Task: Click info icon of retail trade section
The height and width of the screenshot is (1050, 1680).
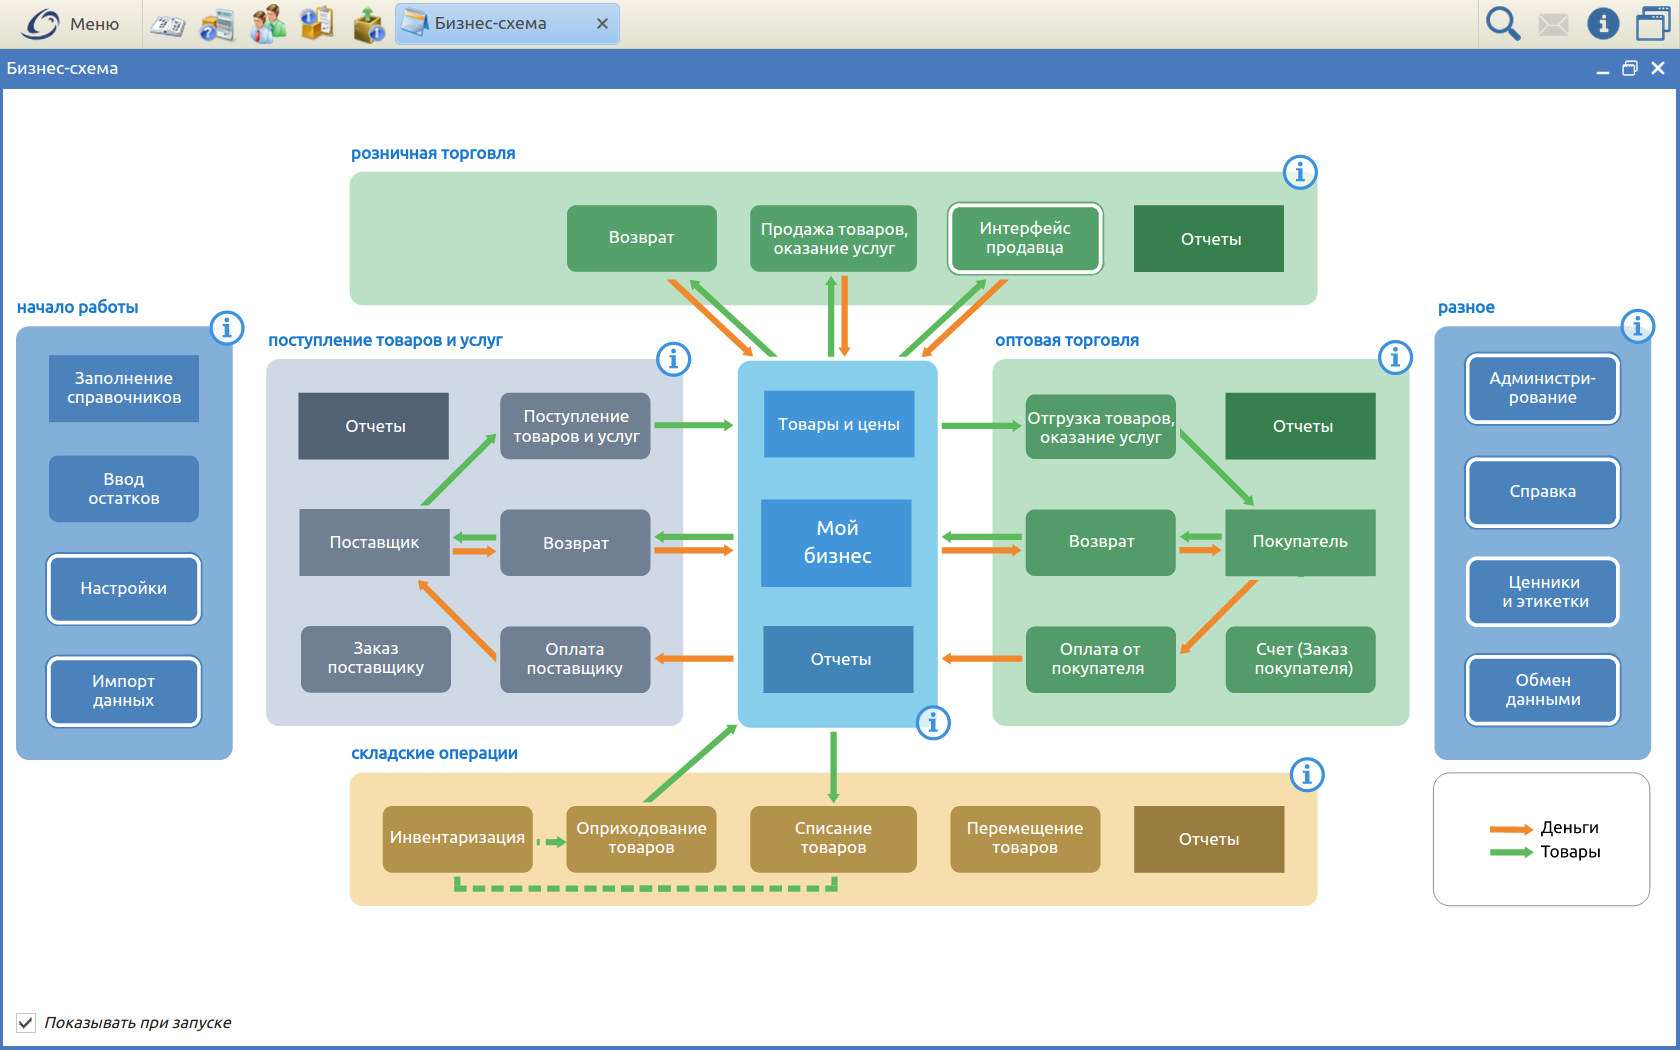Action: click(x=1299, y=172)
